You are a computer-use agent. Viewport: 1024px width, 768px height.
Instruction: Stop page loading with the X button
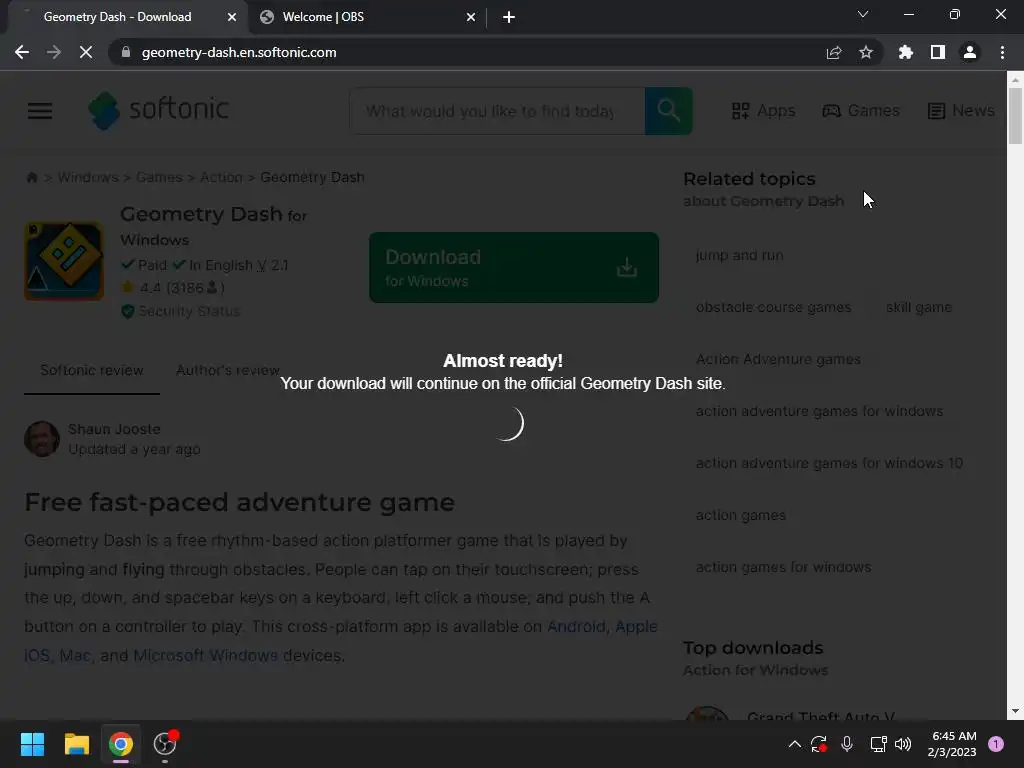86,52
